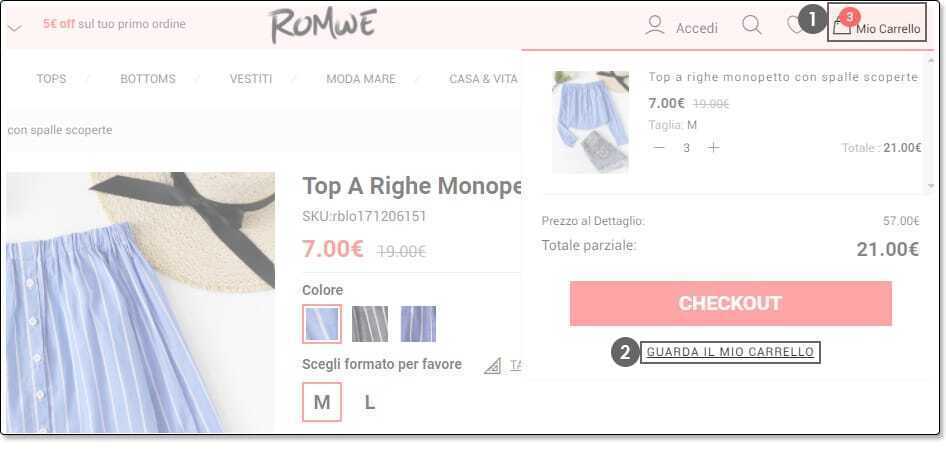Image resolution: width=946 pixels, height=450 pixels.
Task: Choose the gray striped color swatch
Action: (x=370, y=324)
